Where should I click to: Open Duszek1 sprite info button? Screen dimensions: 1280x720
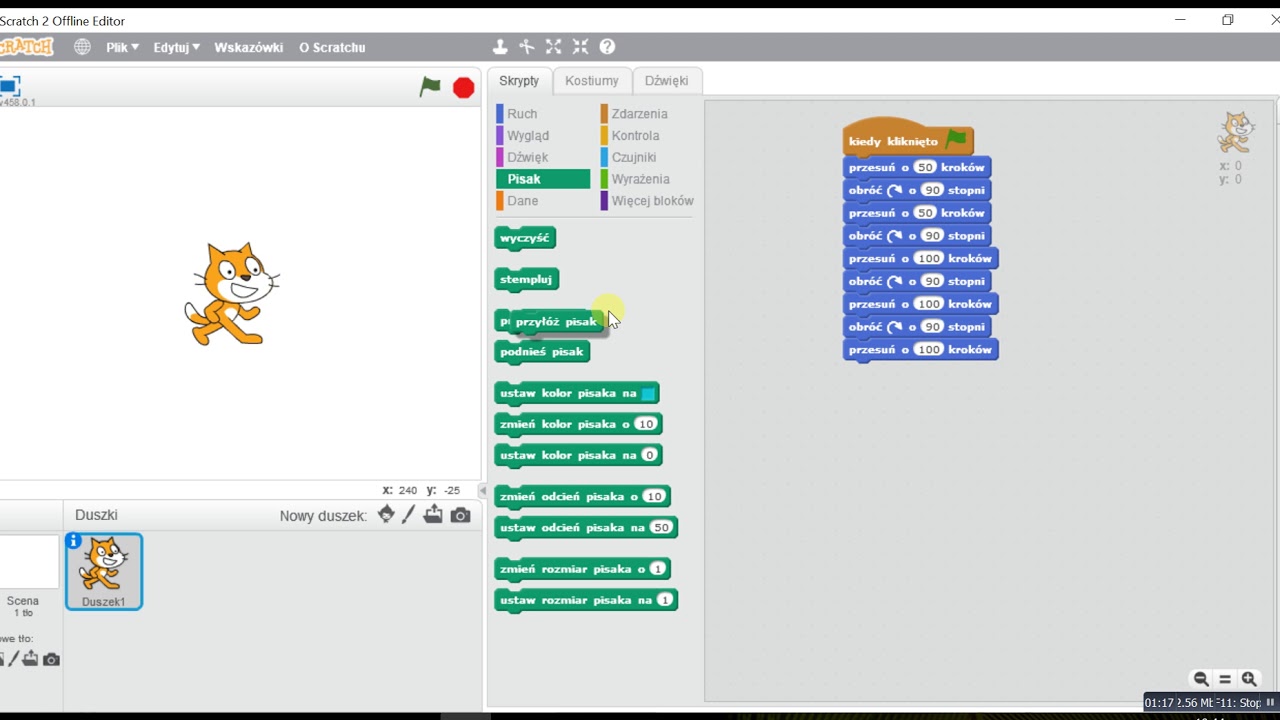tap(74, 541)
